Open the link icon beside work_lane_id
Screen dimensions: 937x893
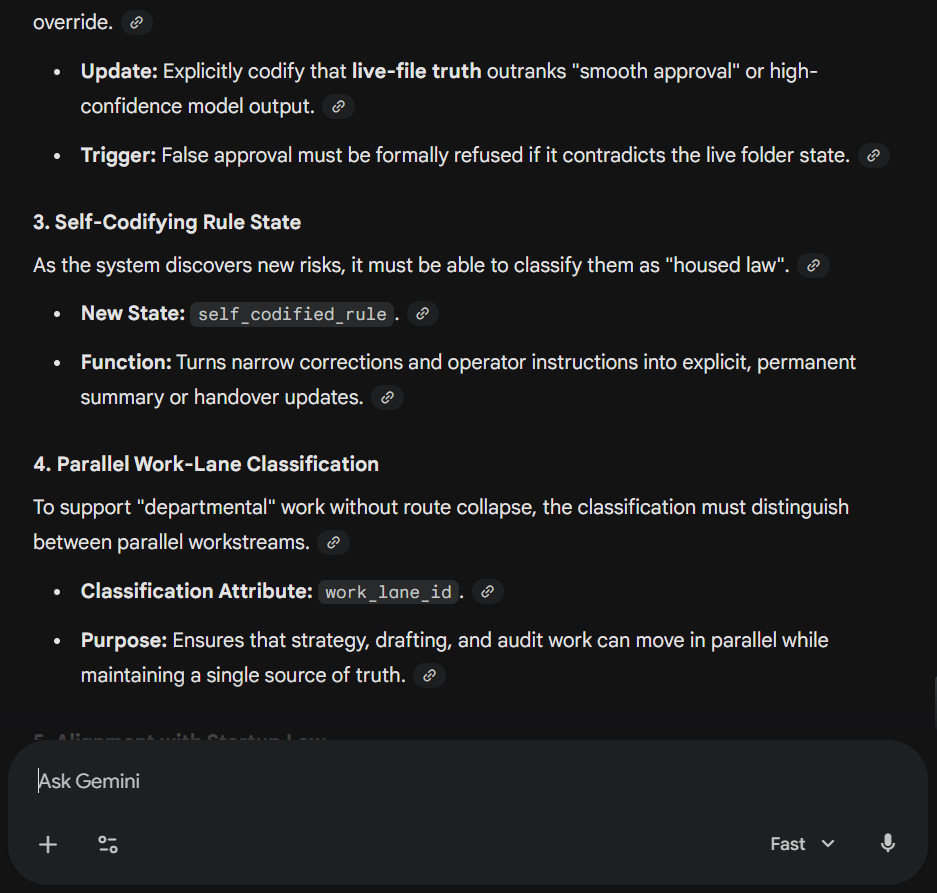488,592
